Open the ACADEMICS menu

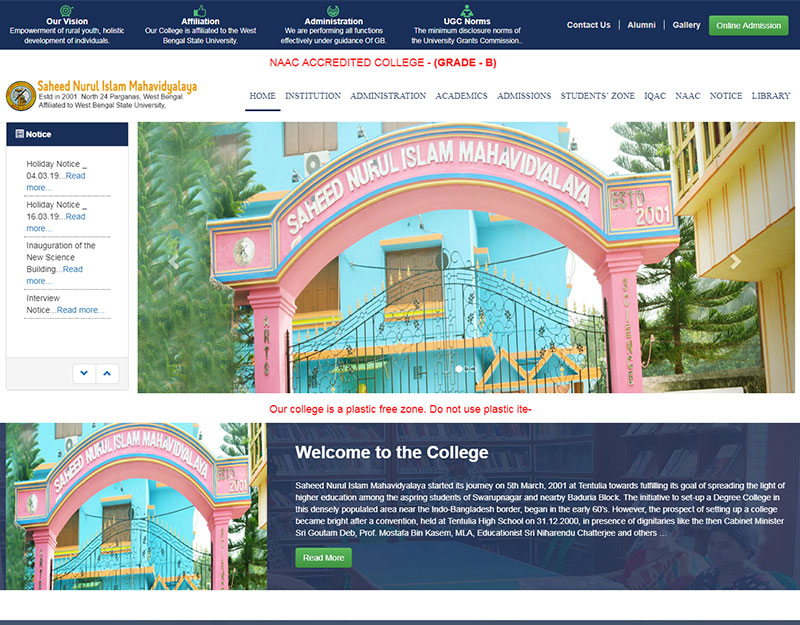(461, 95)
